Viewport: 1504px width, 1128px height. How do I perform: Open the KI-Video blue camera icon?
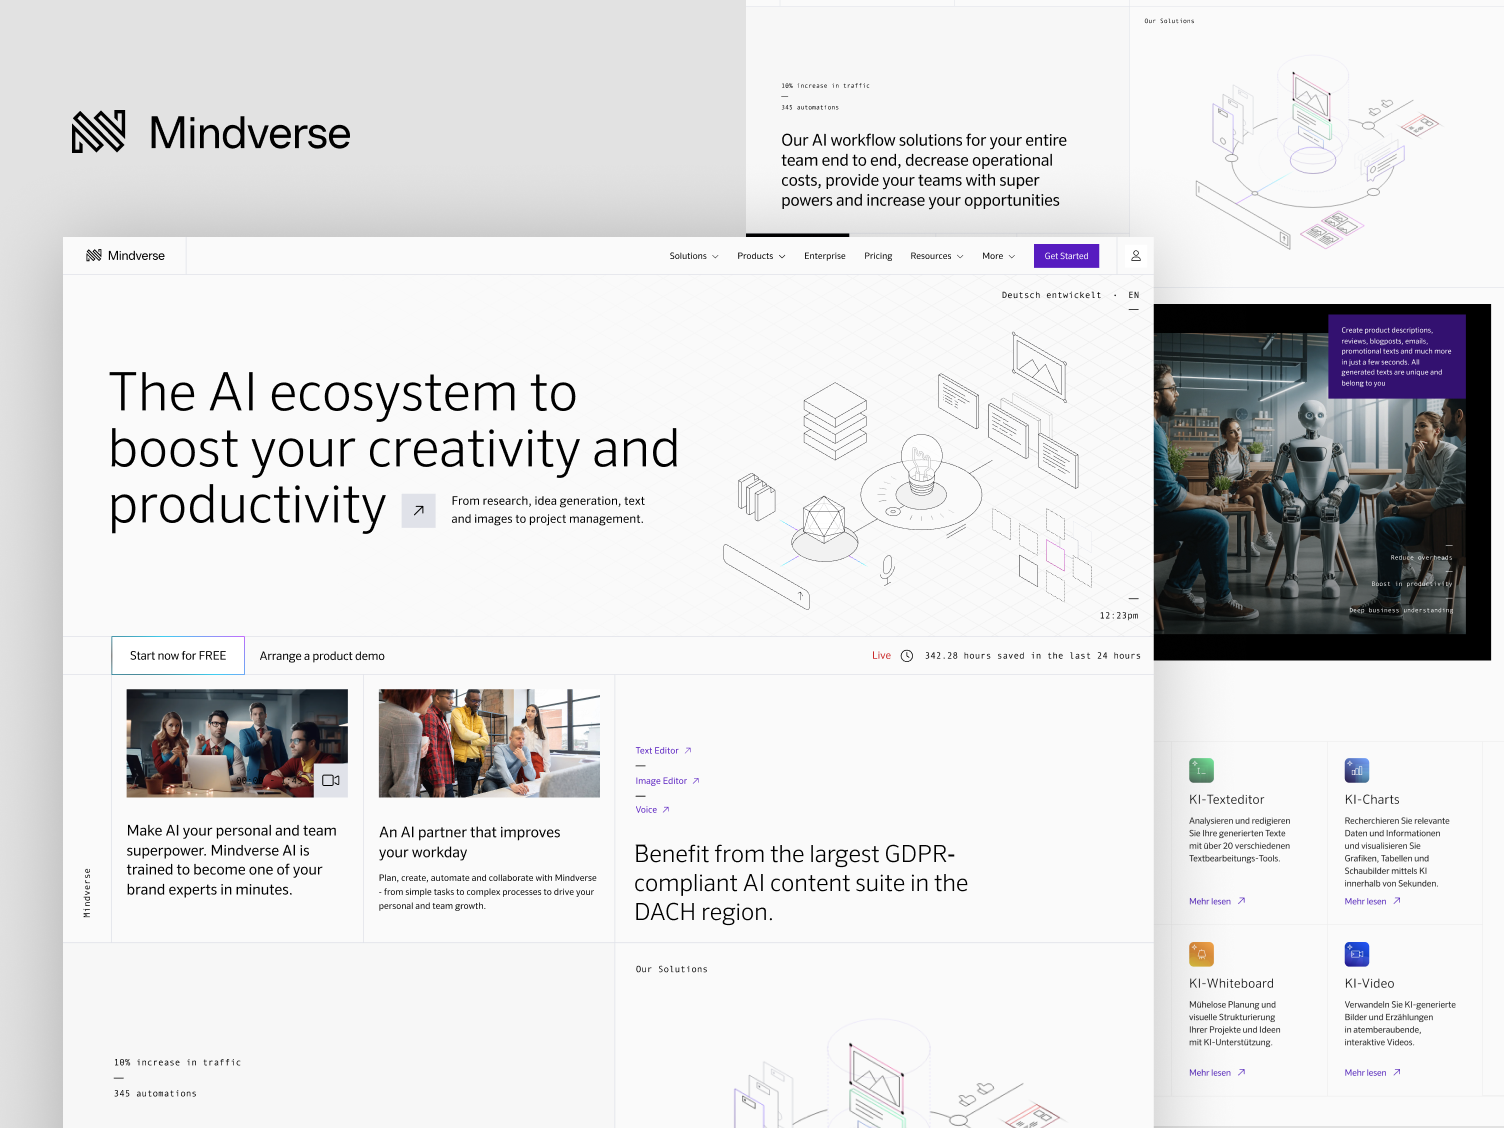tap(1357, 953)
